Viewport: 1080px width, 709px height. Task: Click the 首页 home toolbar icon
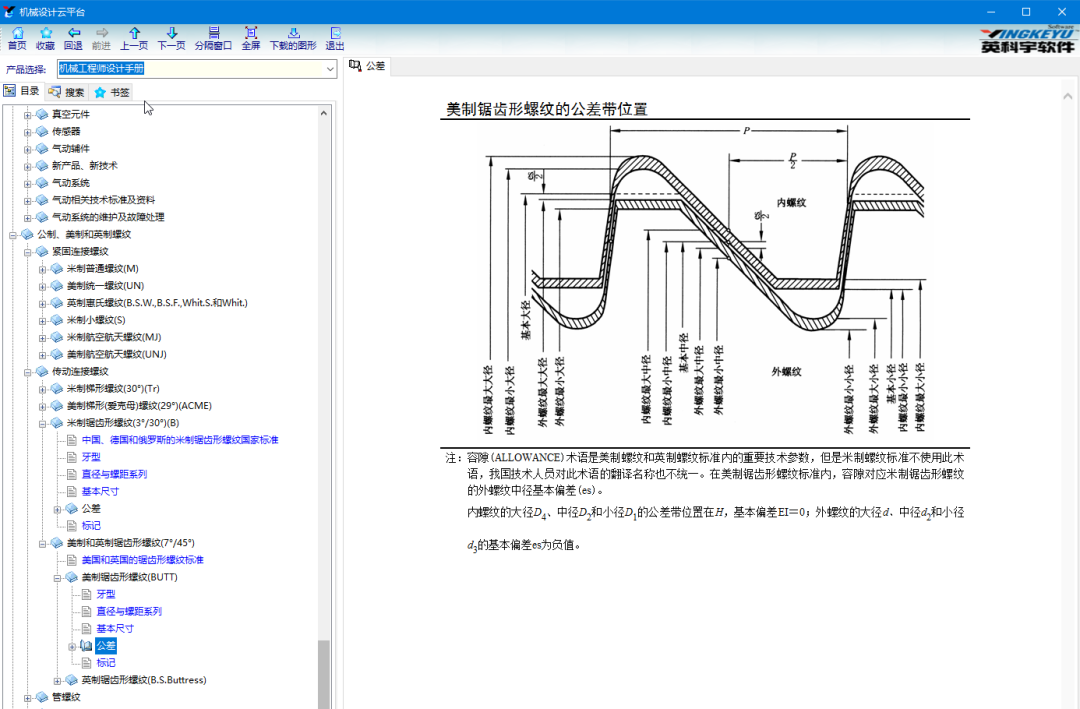tap(17, 38)
